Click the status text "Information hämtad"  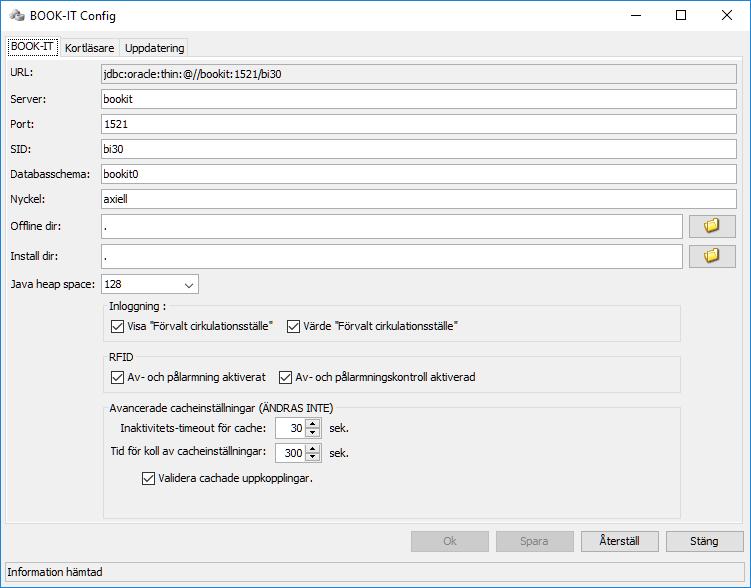coord(55,572)
